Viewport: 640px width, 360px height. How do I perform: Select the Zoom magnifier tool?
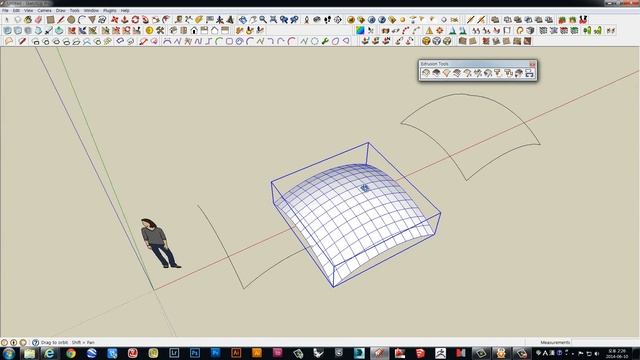coord(263,20)
